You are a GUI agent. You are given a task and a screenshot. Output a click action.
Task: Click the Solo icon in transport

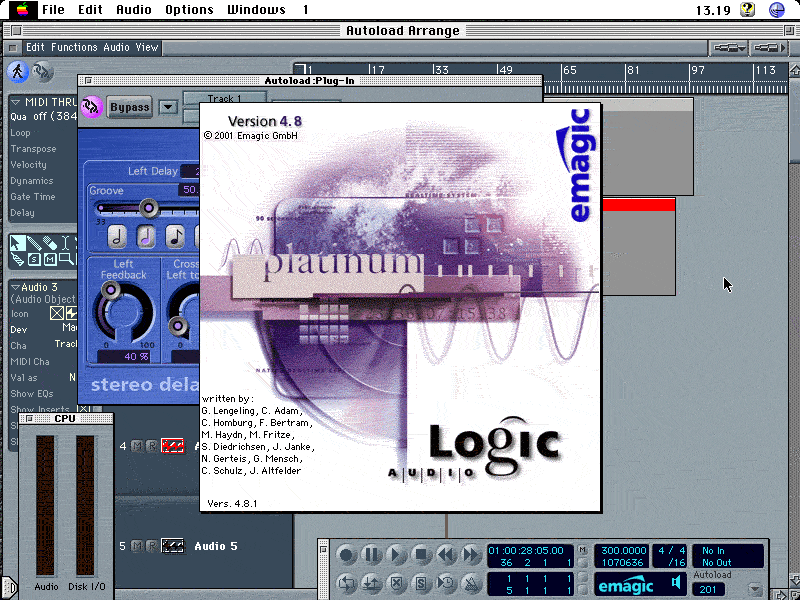pyautogui.click(x=422, y=583)
